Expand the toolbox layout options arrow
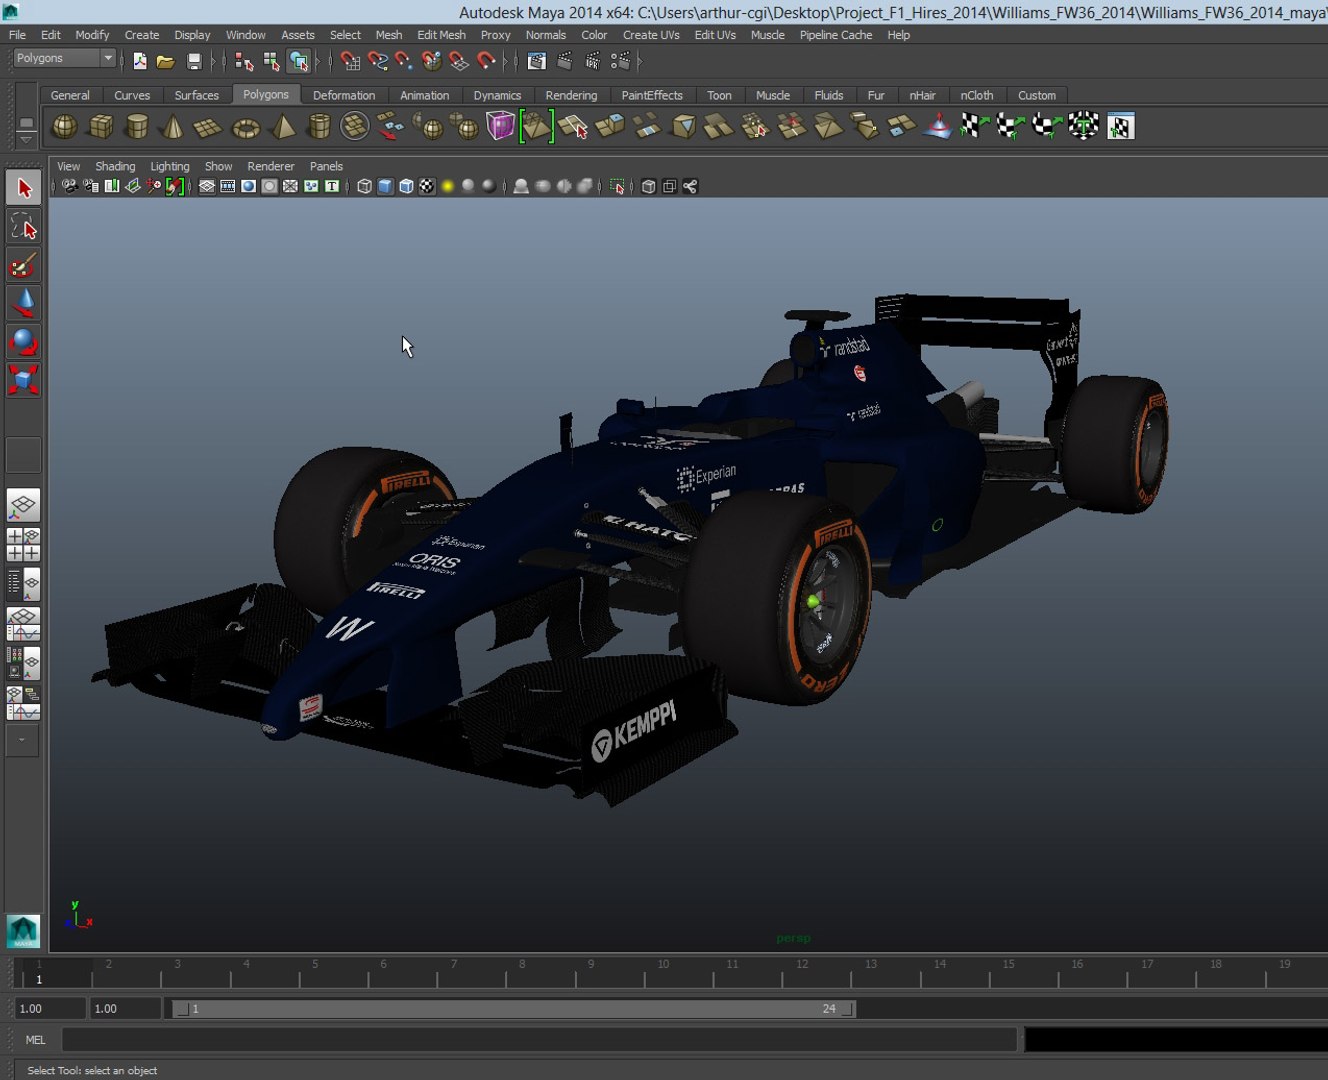Viewport: 1328px width, 1080px height. tap(22, 740)
